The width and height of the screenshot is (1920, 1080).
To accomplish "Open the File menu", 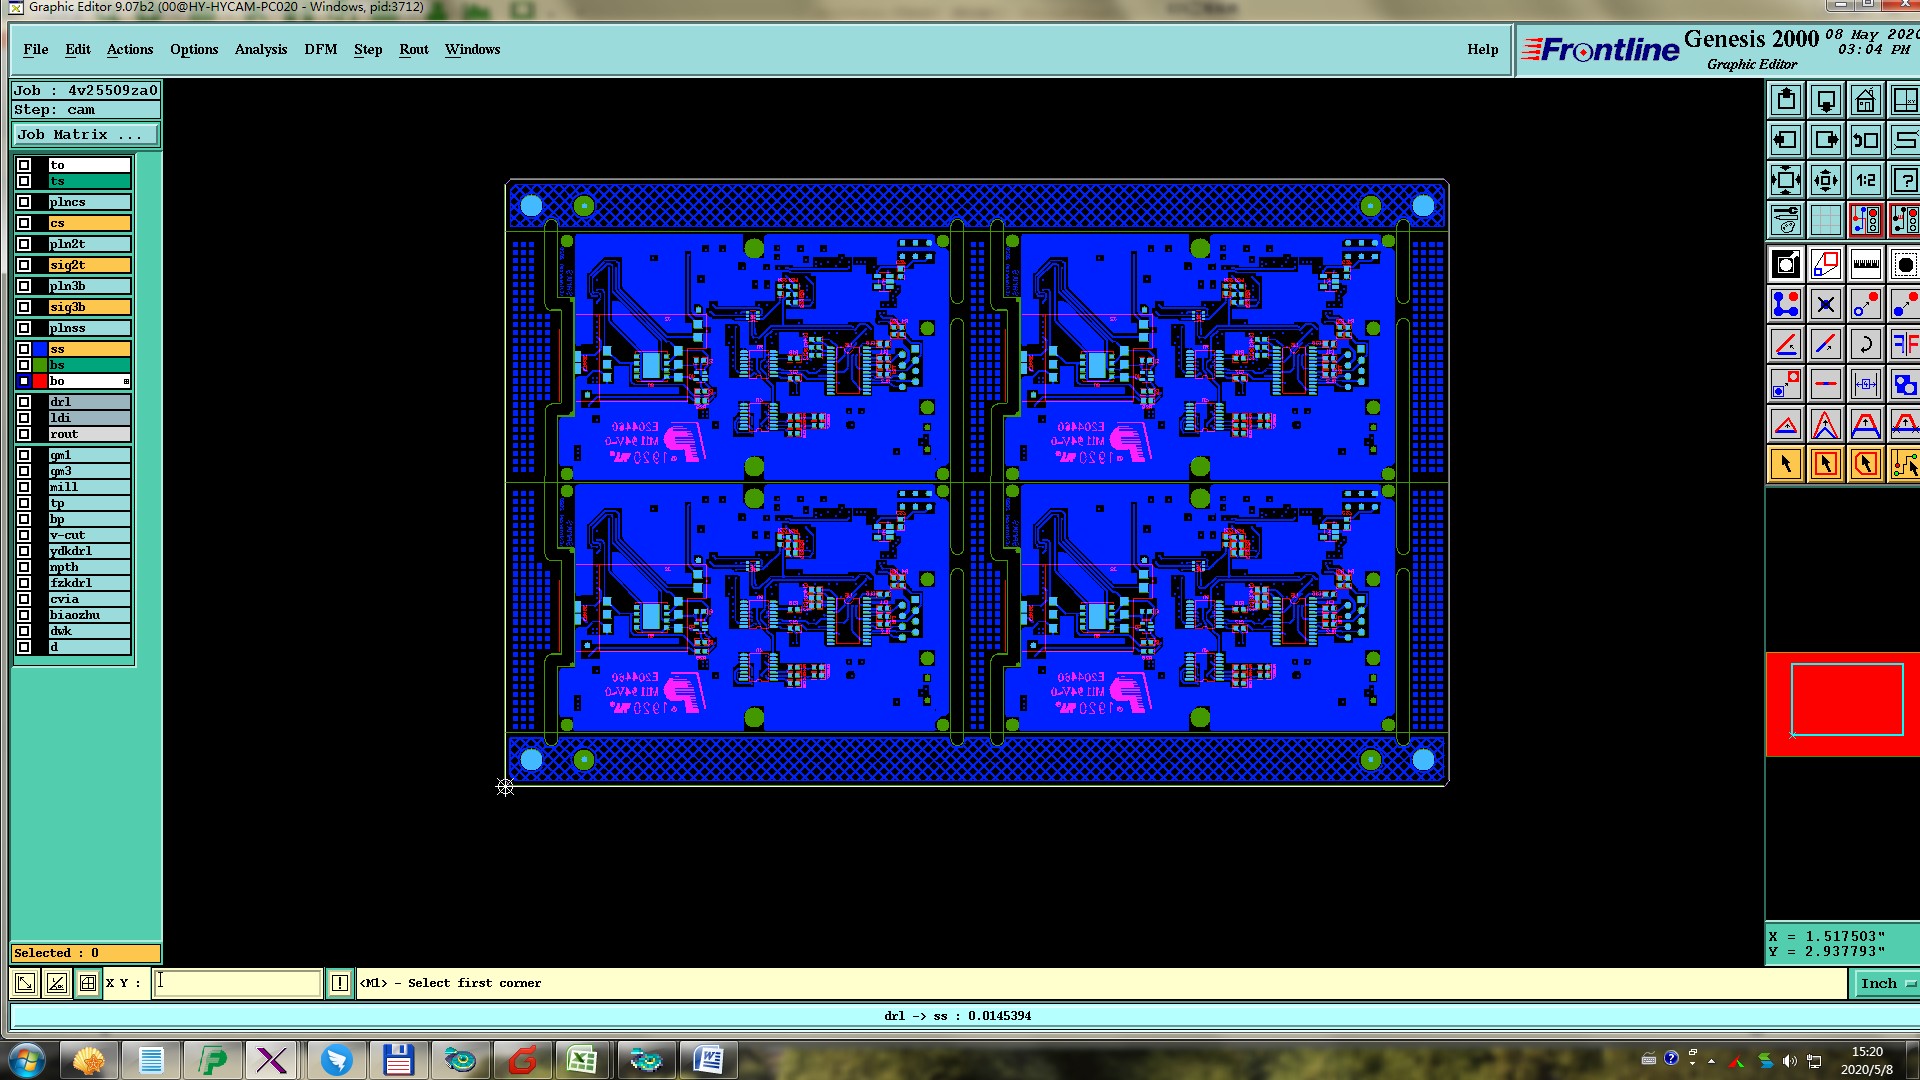I will [36, 49].
